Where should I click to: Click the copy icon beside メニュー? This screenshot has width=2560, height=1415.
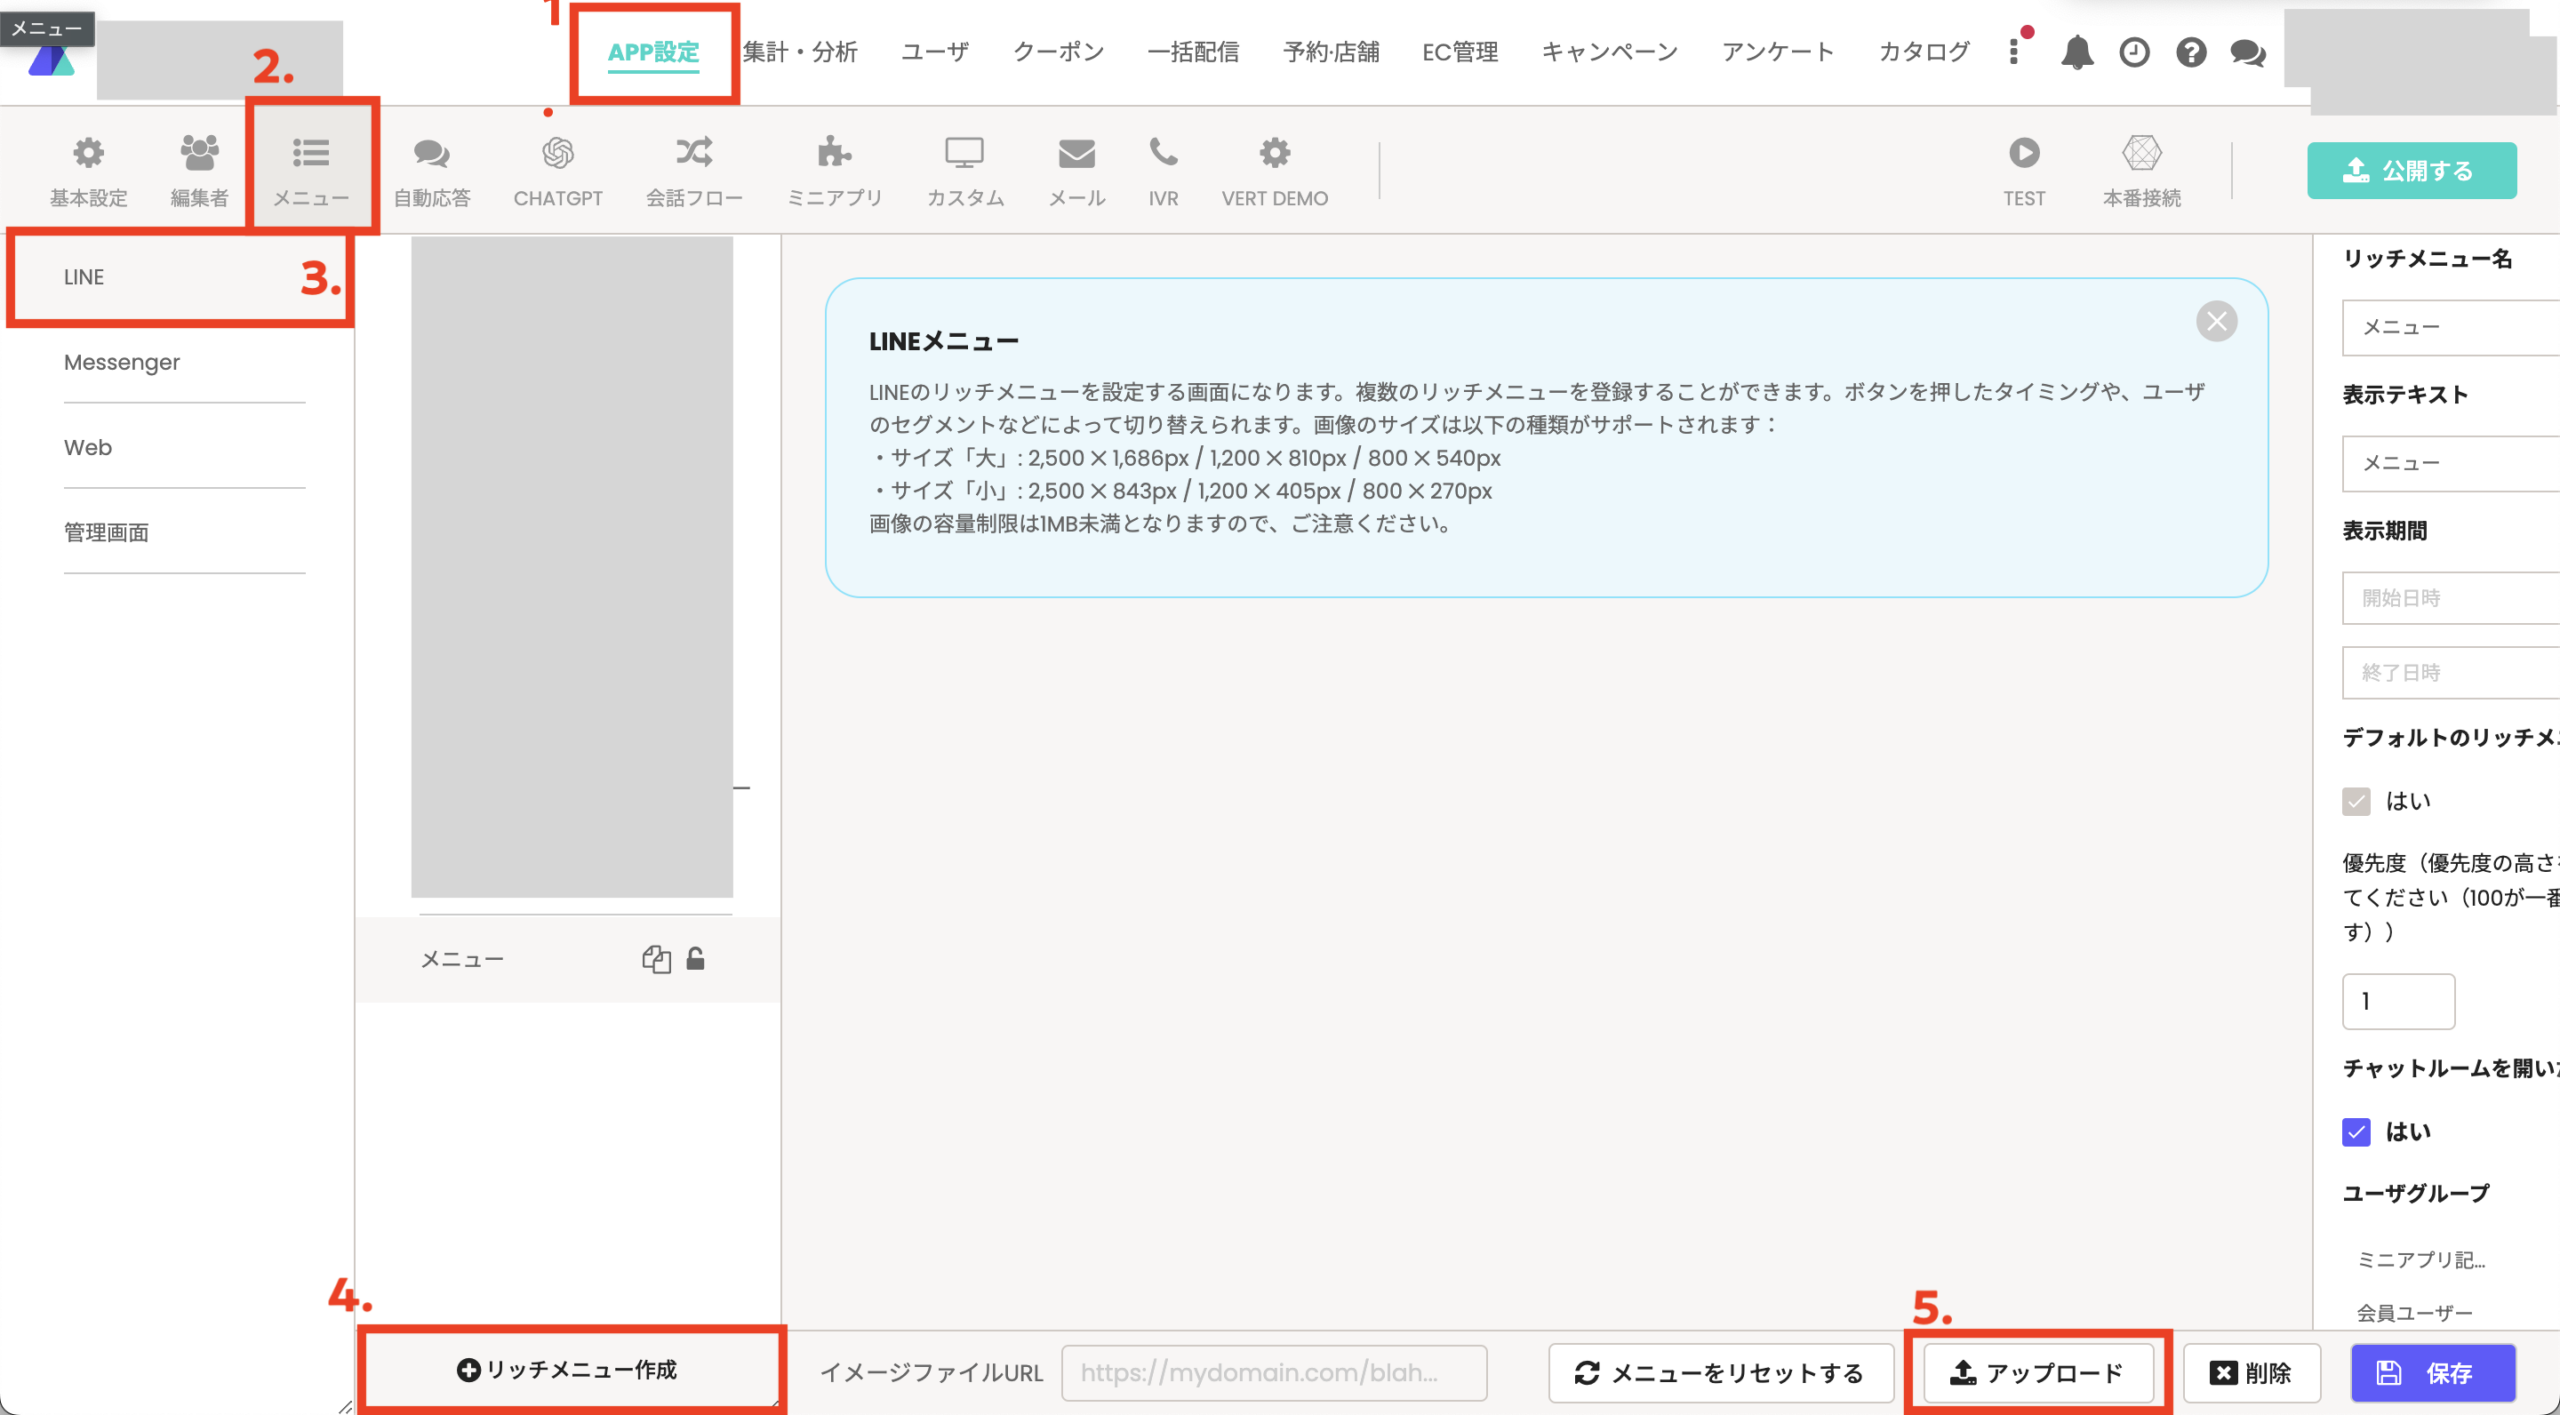click(656, 959)
